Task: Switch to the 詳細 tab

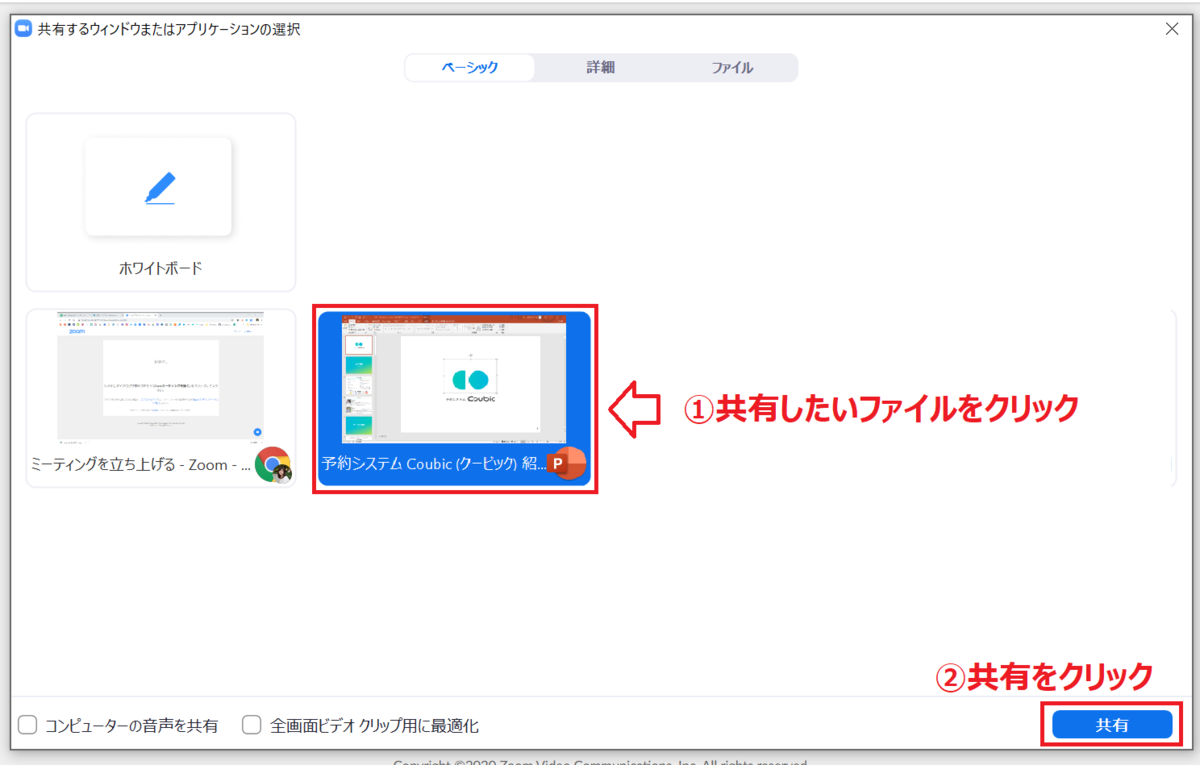Action: (x=600, y=68)
